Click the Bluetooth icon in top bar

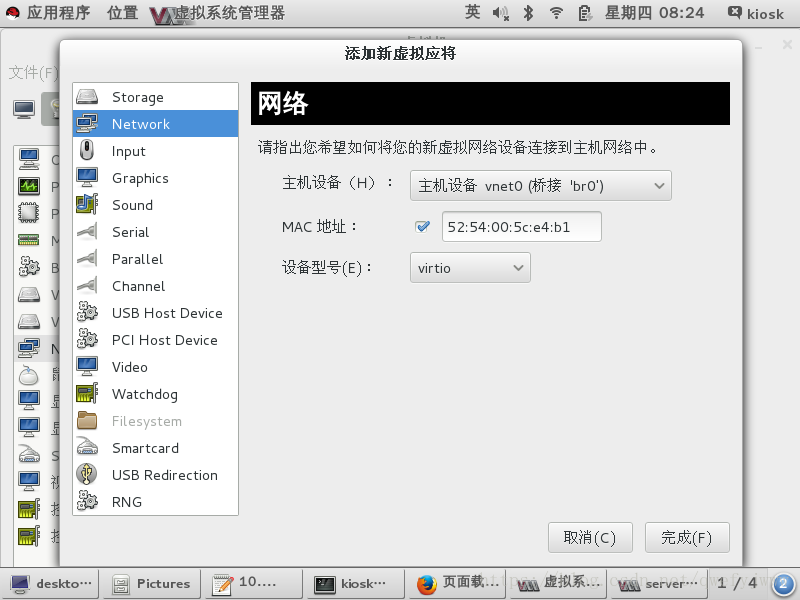click(529, 13)
